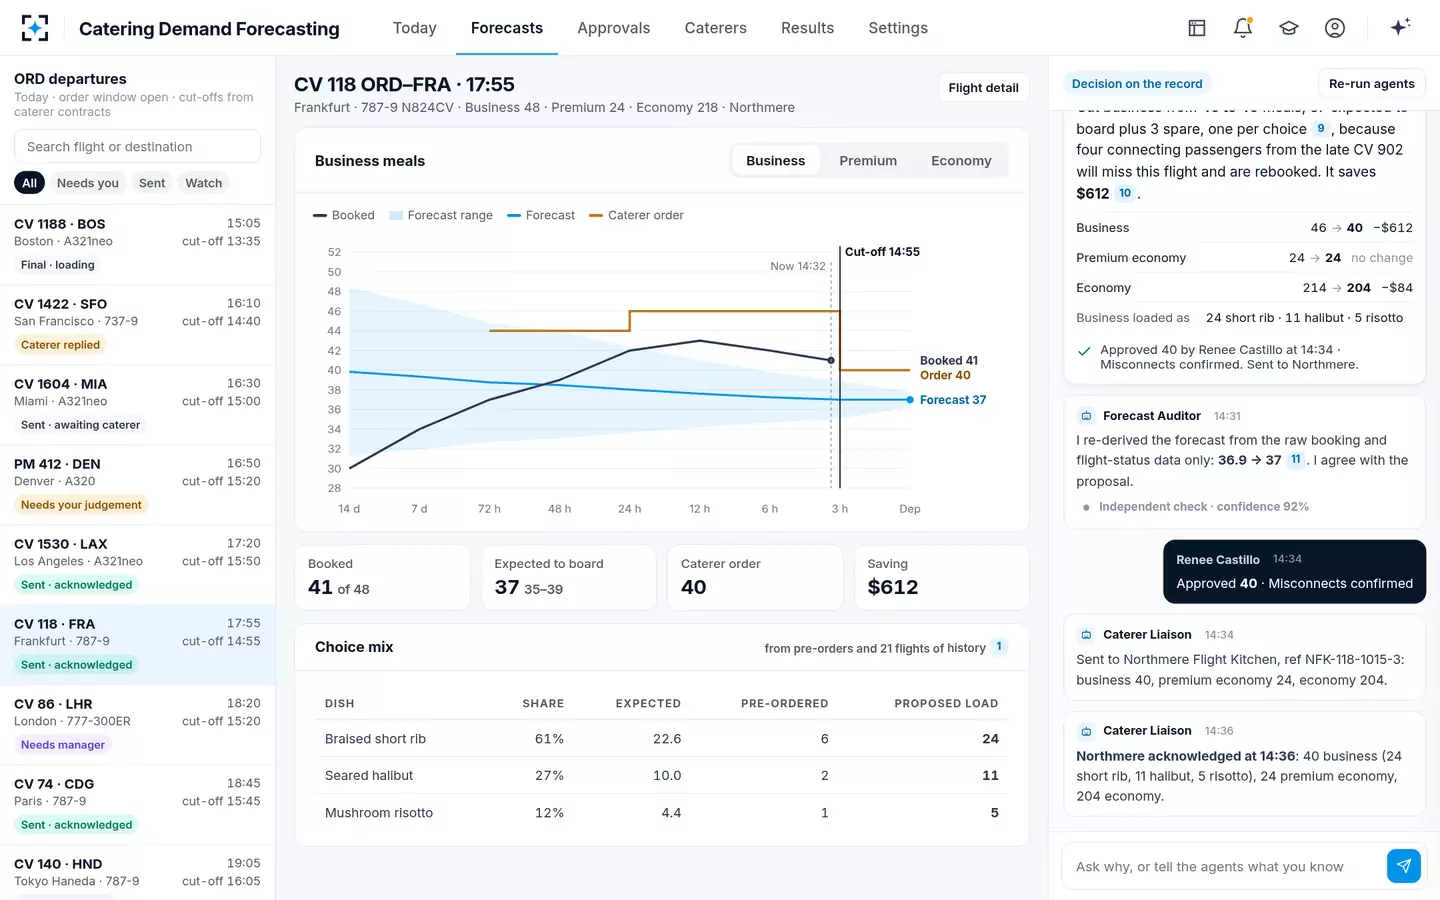Click Needs manager tag on CV 86
This screenshot has width=1440, height=900.
(x=63, y=745)
